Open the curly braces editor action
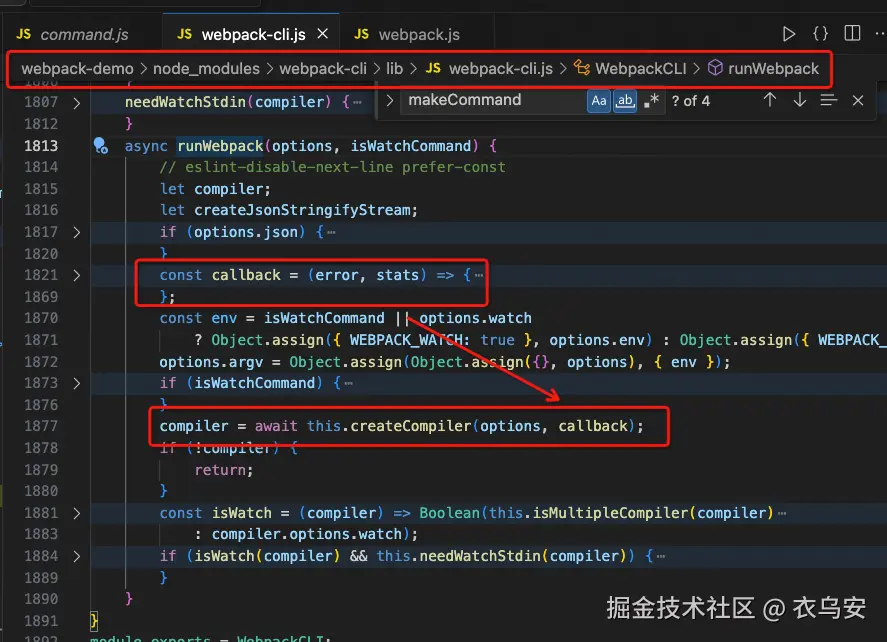Viewport: 887px width, 642px height. pos(820,33)
